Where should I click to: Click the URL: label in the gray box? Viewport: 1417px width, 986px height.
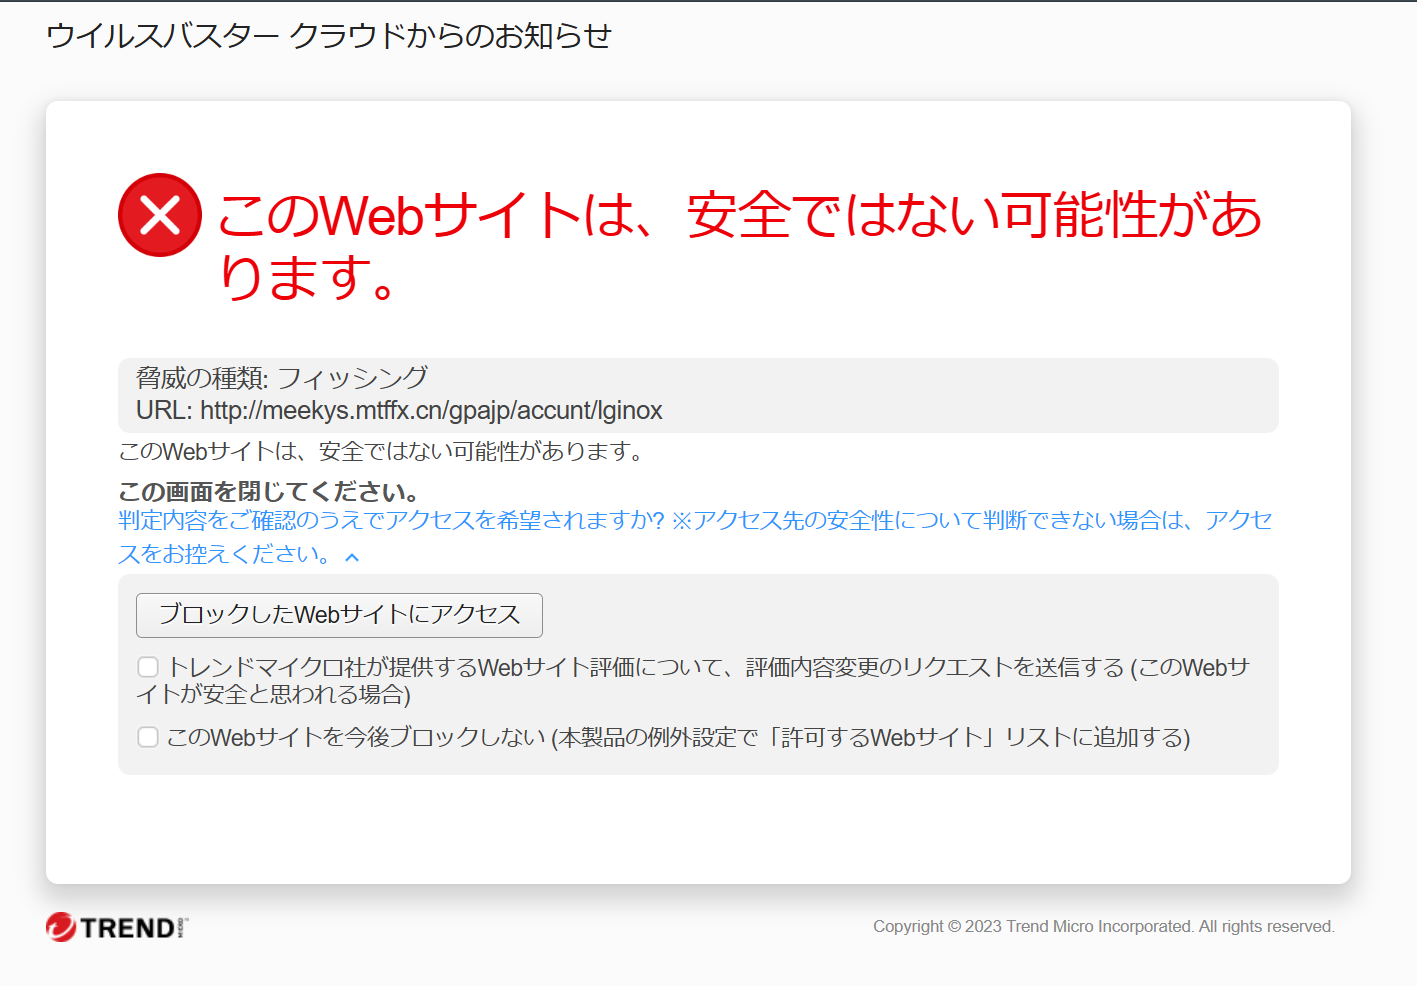[164, 411]
